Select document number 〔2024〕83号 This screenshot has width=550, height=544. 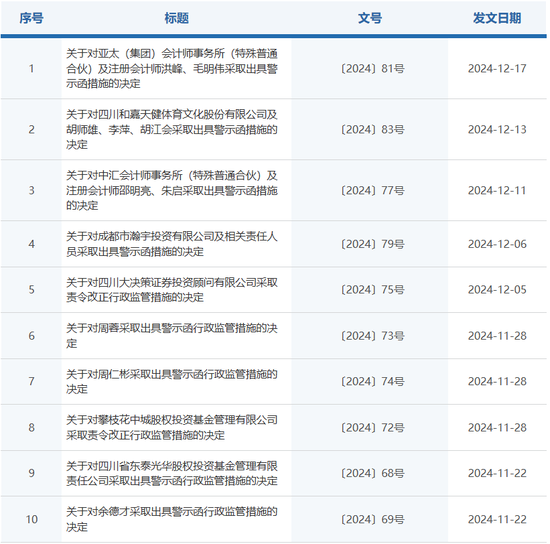point(373,130)
